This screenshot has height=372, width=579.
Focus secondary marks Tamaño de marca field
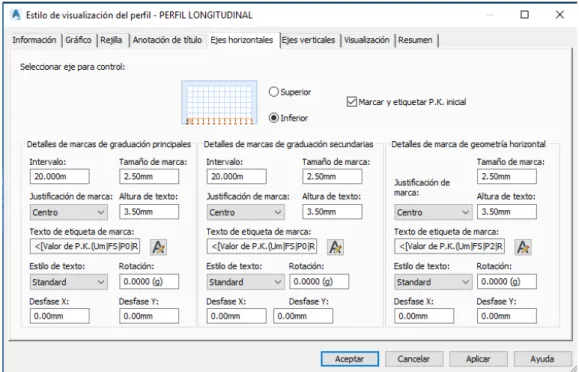332,176
